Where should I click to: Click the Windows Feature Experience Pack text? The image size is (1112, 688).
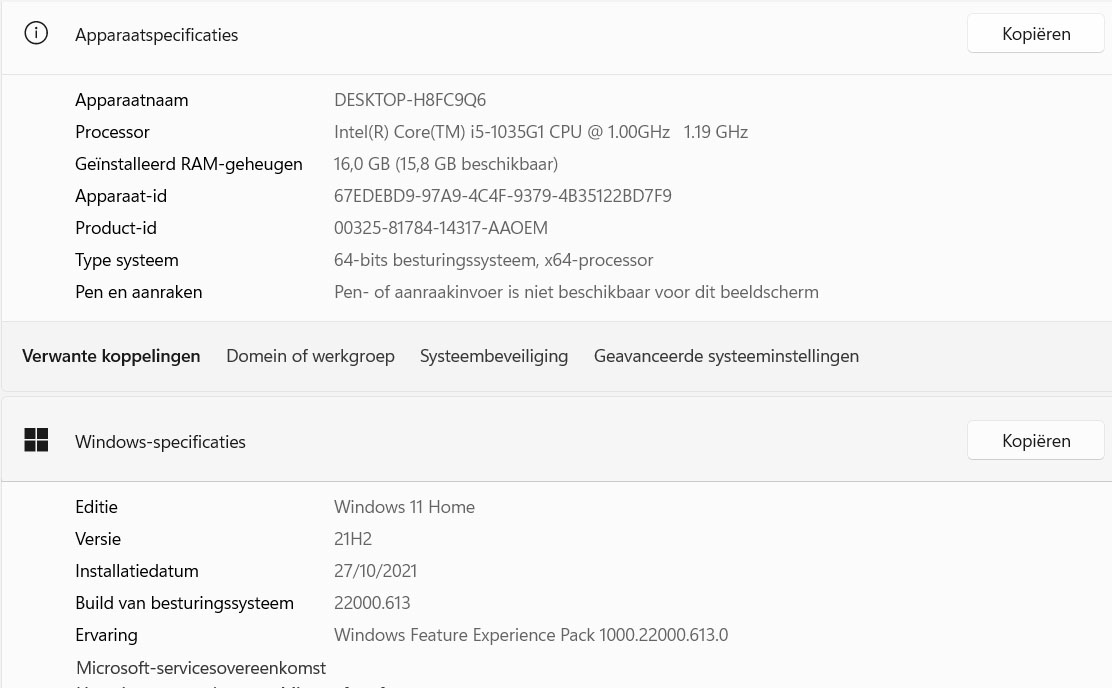coord(531,635)
